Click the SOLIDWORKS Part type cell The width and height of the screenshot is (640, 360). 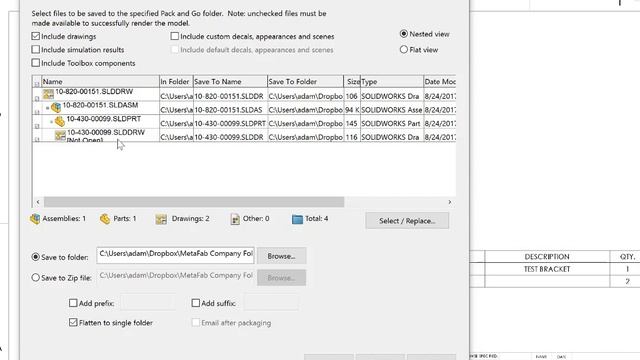click(x=391, y=123)
